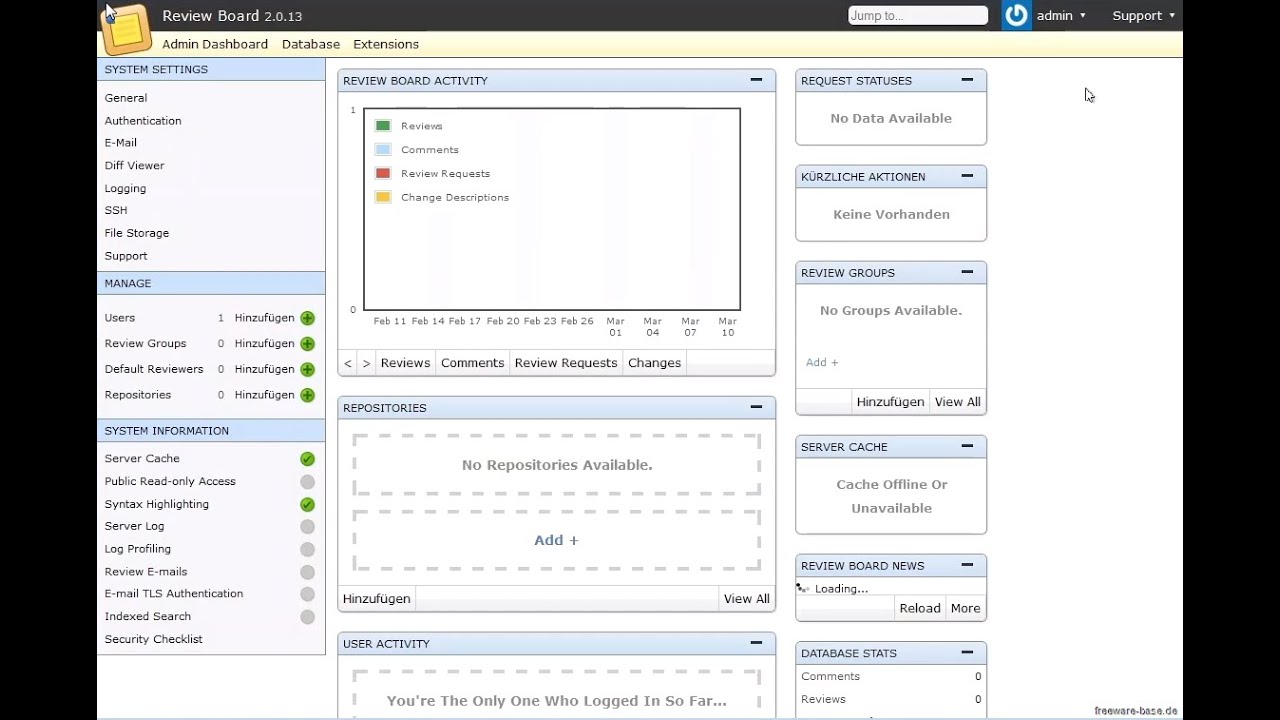The image size is (1280, 720).
Task: Go to previous period in activity graph
Action: pyautogui.click(x=348, y=363)
